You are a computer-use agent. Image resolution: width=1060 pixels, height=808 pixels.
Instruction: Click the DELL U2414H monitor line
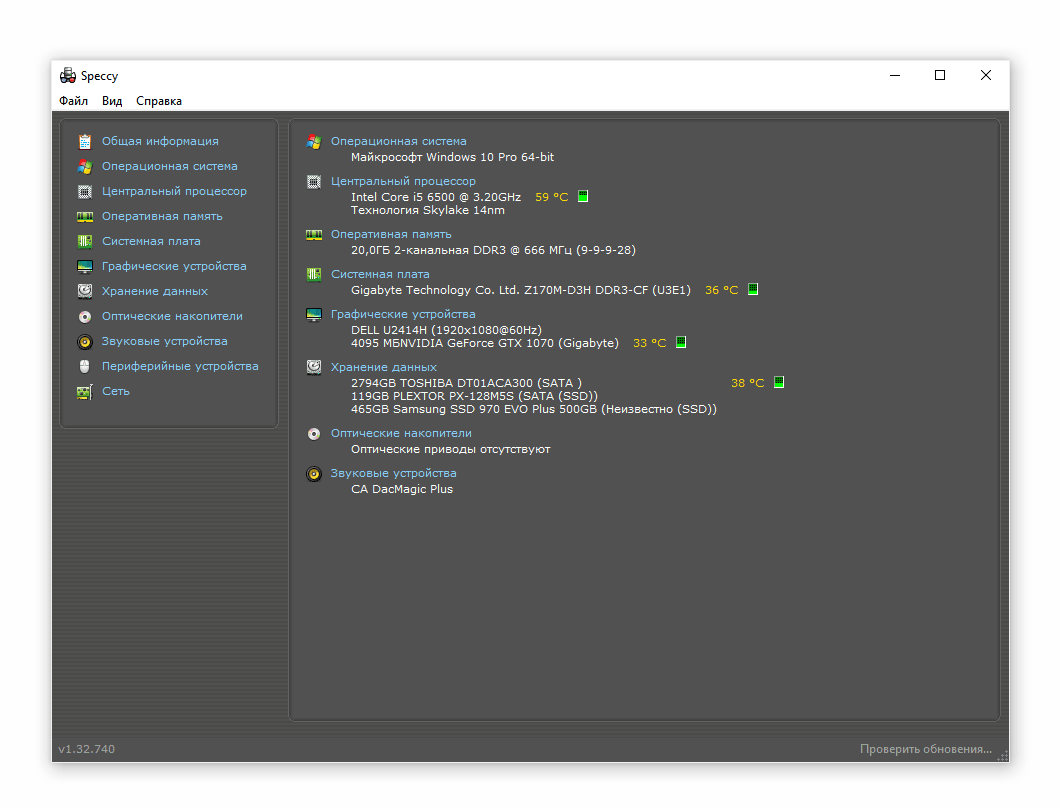446,330
